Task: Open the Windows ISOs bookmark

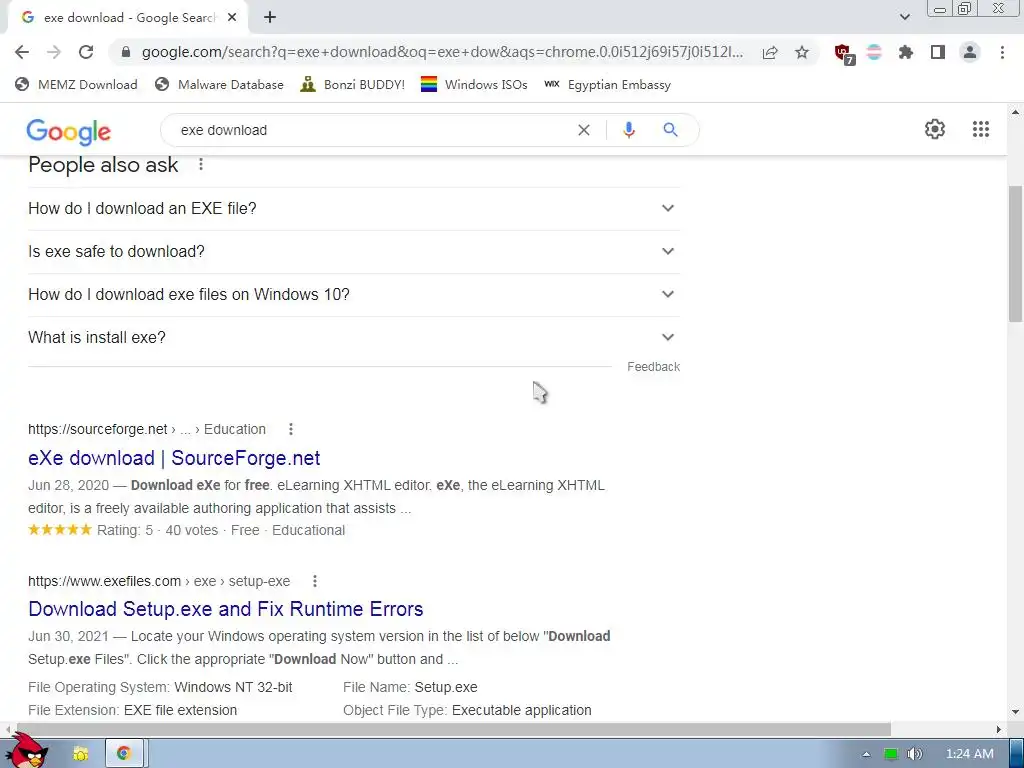Action: point(474,84)
